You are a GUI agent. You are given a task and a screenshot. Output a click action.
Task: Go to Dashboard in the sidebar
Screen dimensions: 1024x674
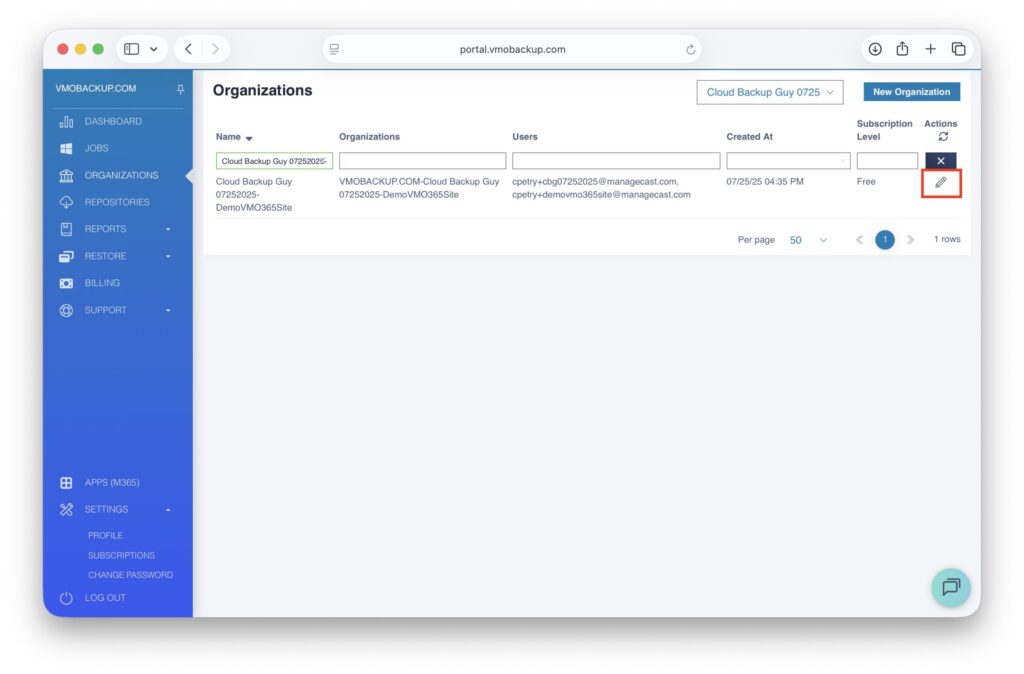(x=113, y=121)
